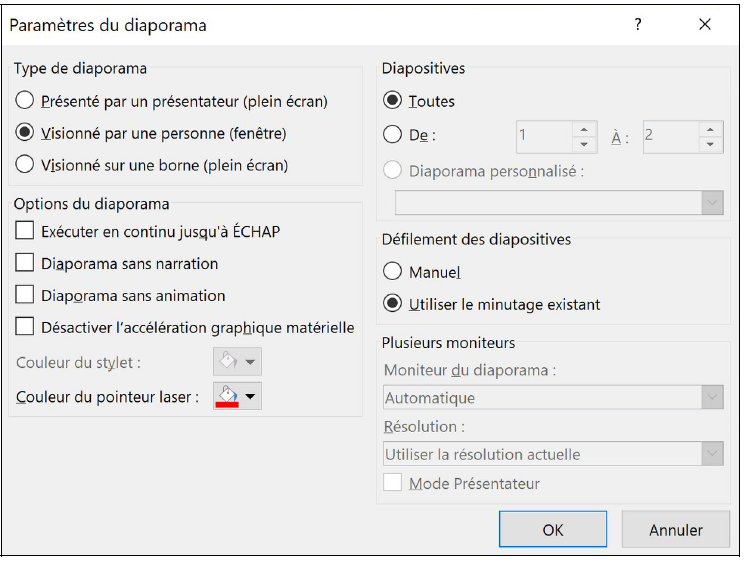The width and height of the screenshot is (744, 562).
Task: Click the Annuler button
Action: tap(676, 529)
